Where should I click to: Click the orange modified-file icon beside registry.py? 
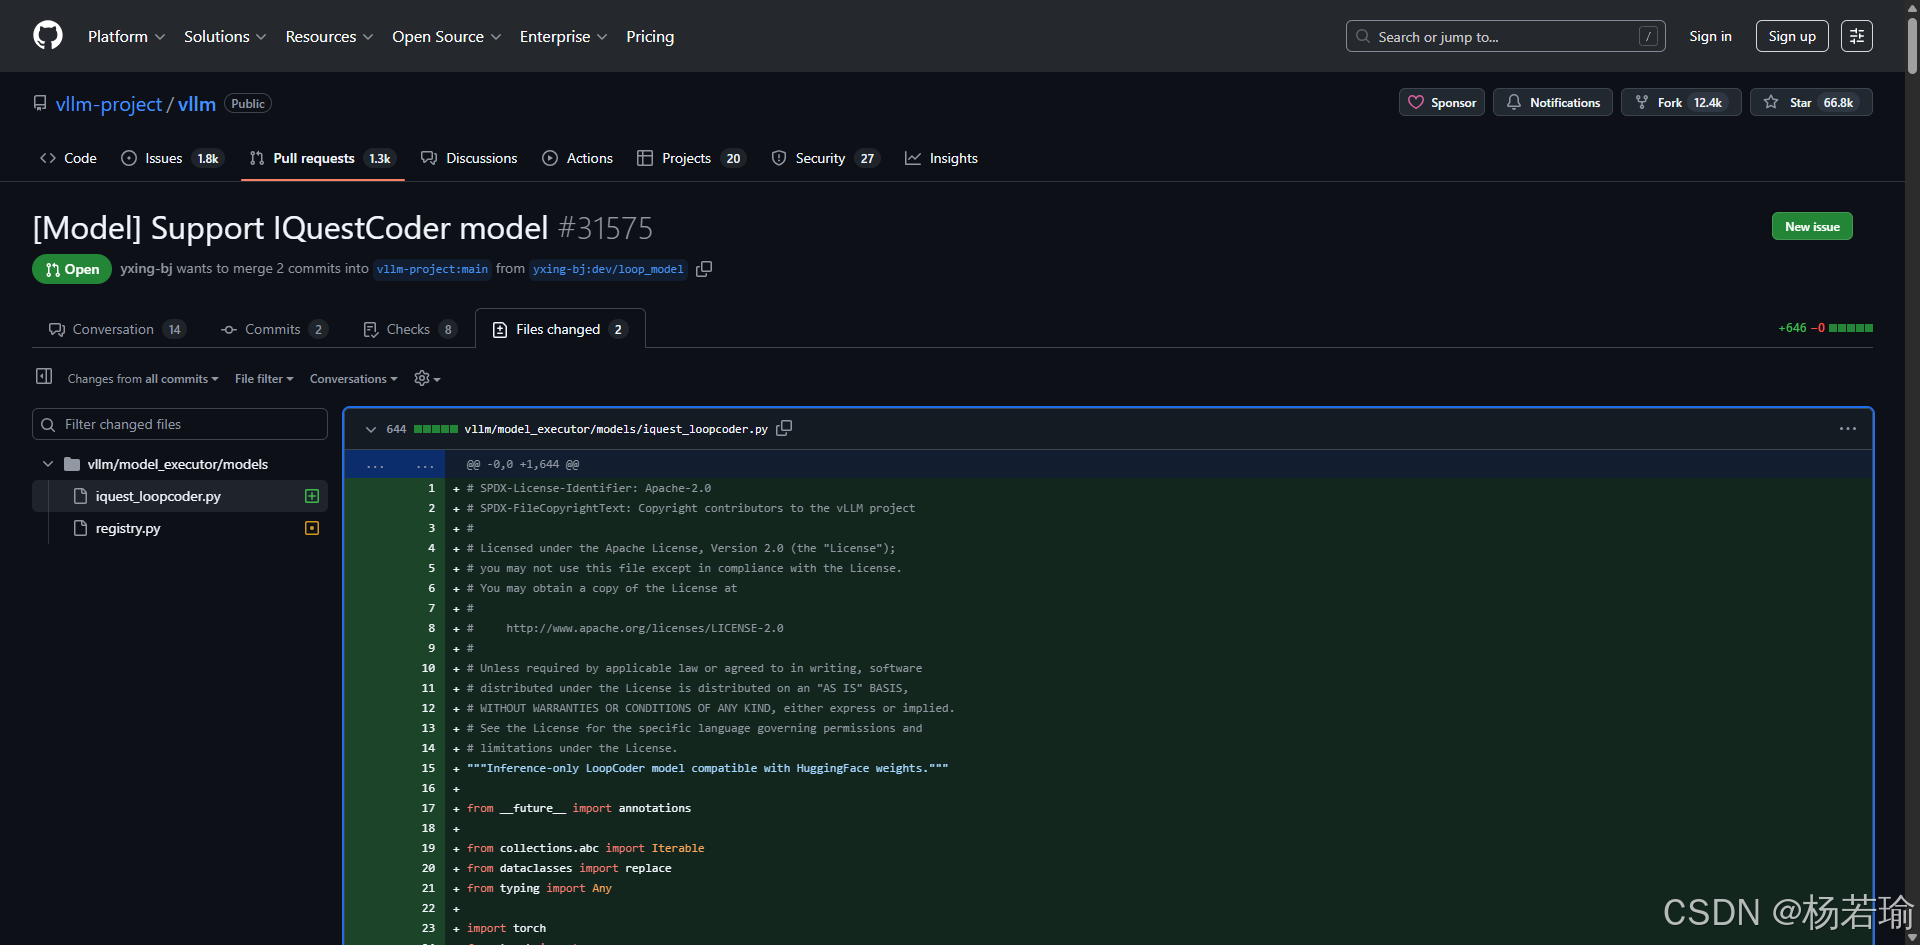coord(311,528)
